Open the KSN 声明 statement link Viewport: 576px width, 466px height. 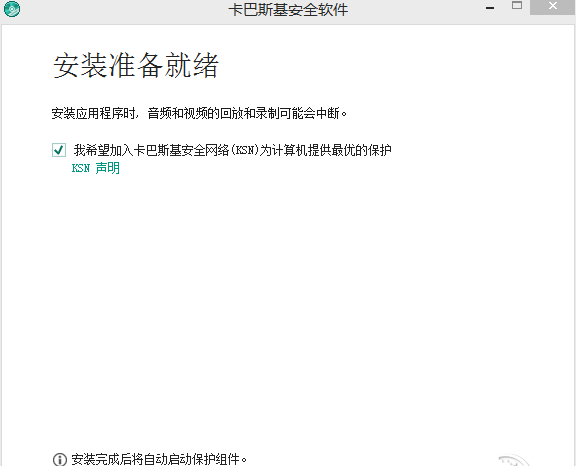[x=96, y=168]
